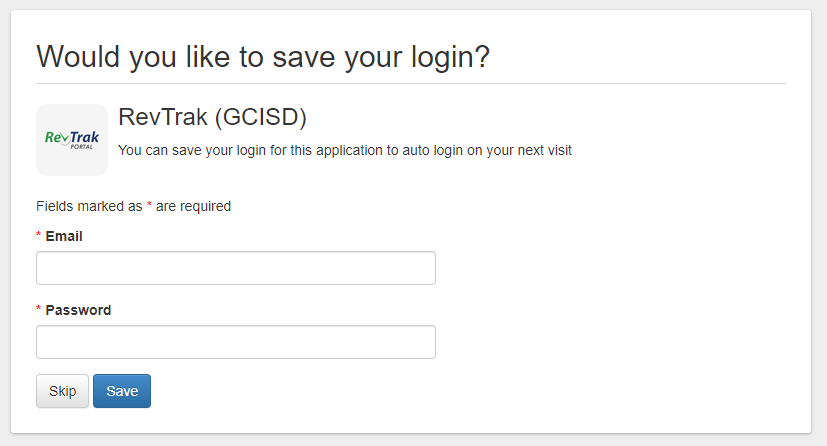Select the RevTrak (GCISD) application title
The height and width of the screenshot is (446, 827).
point(212,117)
